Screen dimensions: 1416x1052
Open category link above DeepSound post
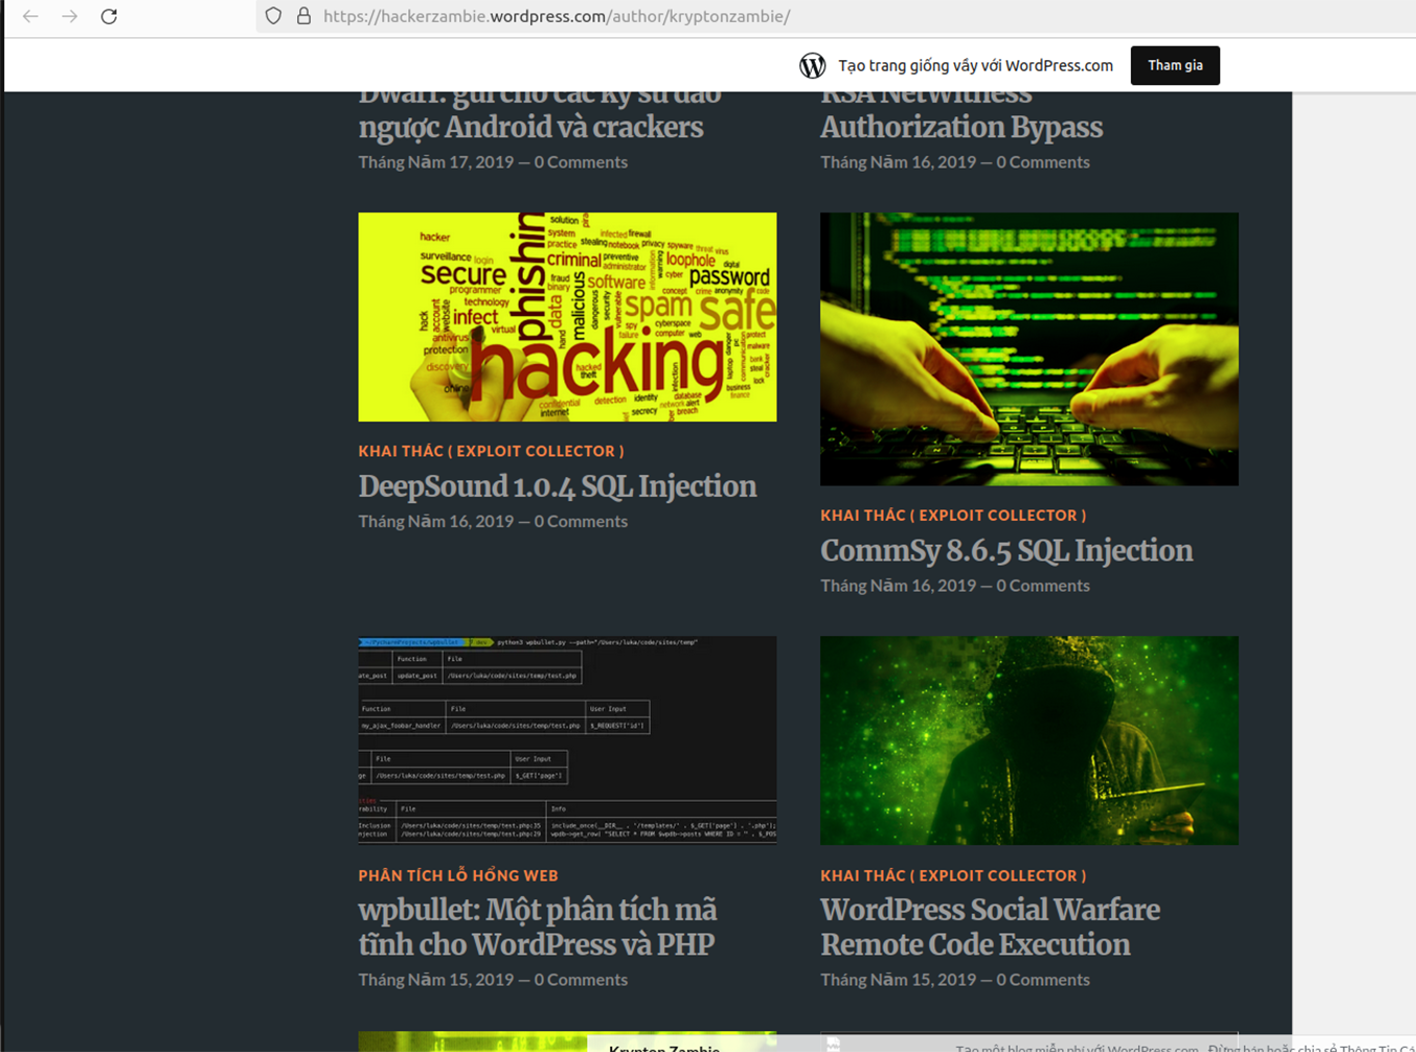coord(491,451)
